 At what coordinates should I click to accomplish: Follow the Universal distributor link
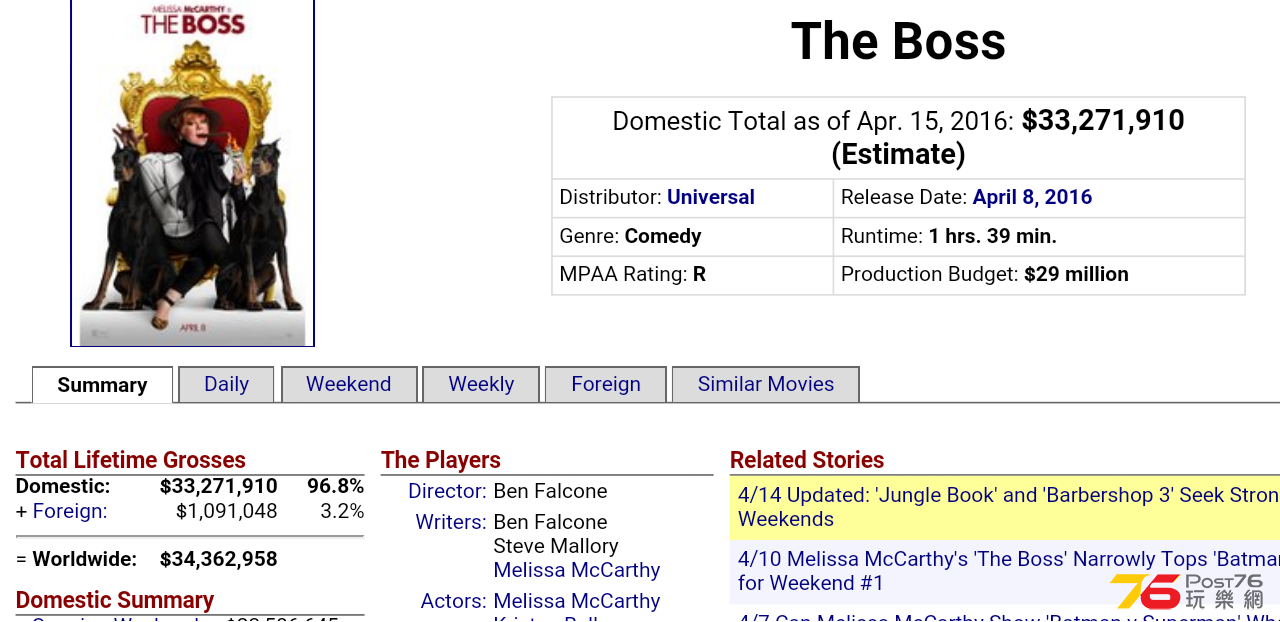click(x=711, y=197)
